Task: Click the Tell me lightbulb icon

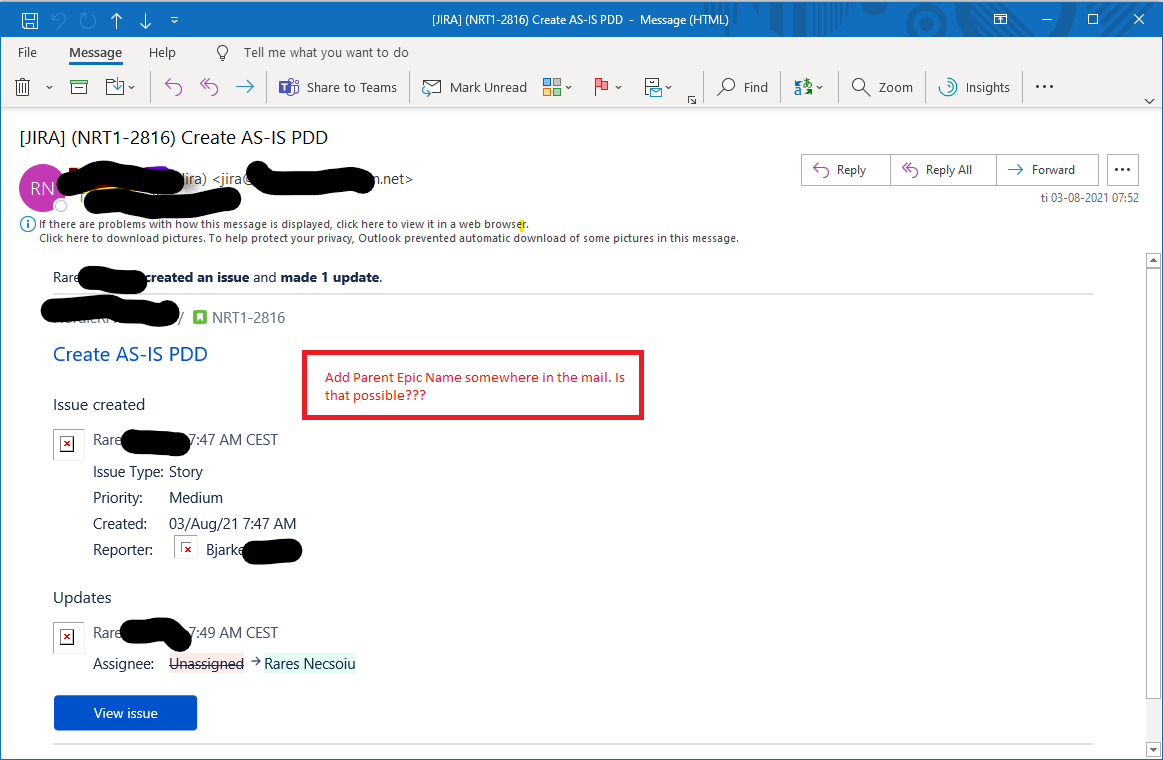Action: coord(222,53)
